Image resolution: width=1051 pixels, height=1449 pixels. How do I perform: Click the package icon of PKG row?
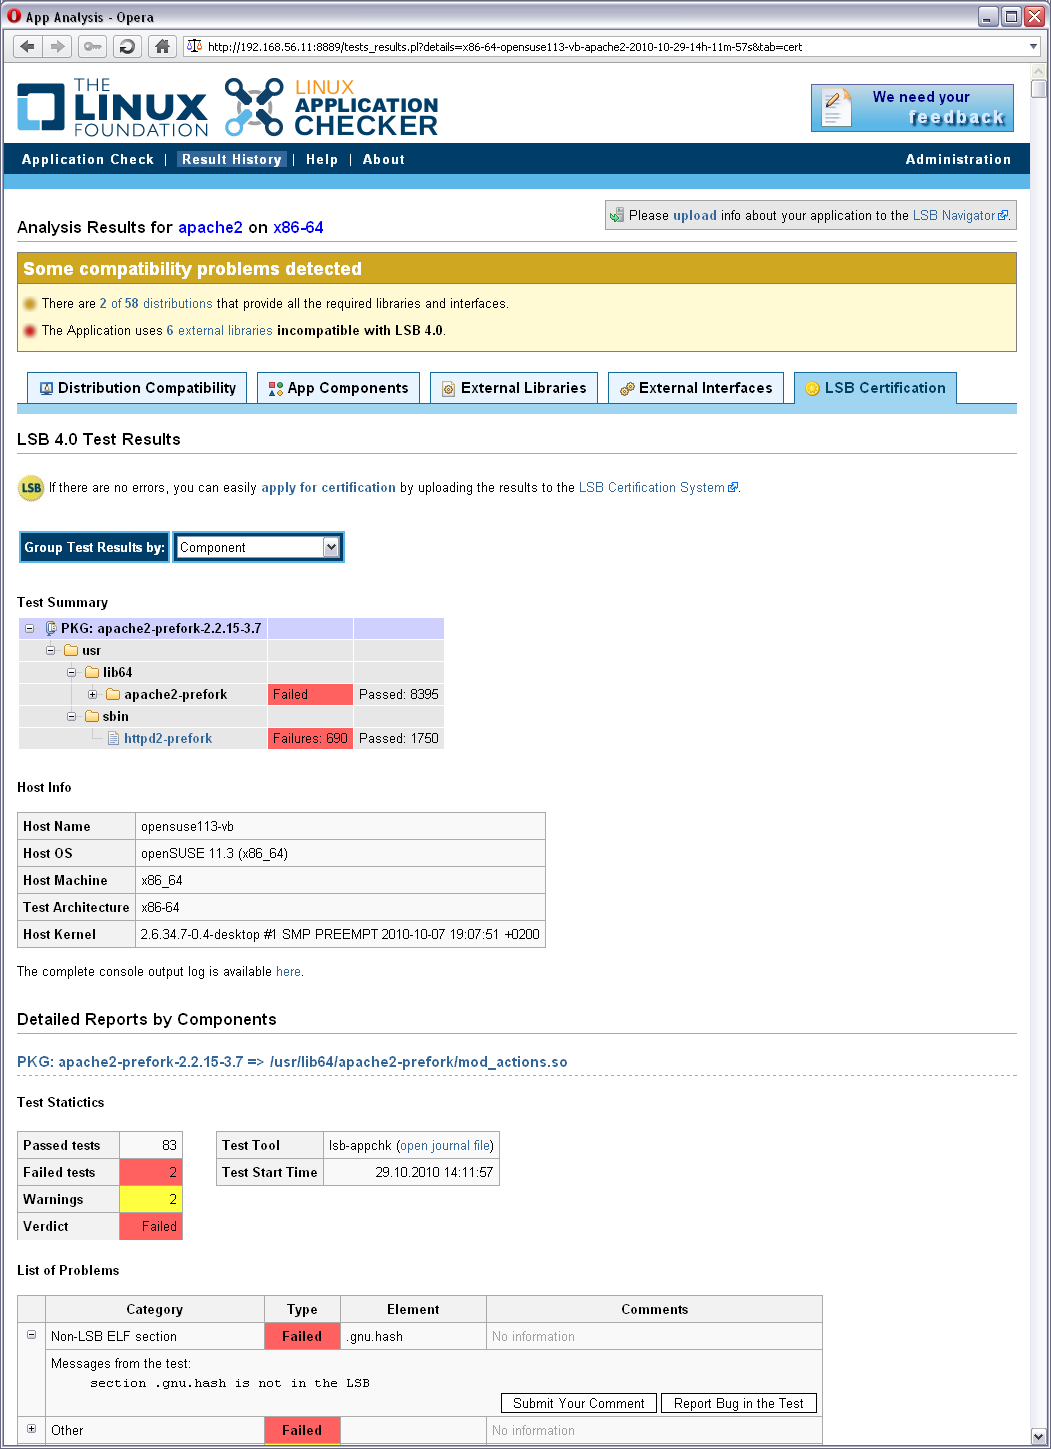(x=50, y=628)
